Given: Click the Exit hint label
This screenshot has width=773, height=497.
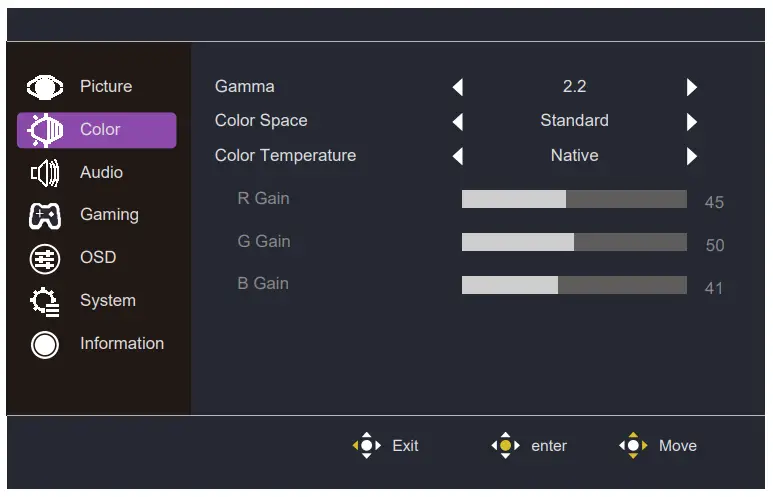Looking at the screenshot, I should point(405,446).
